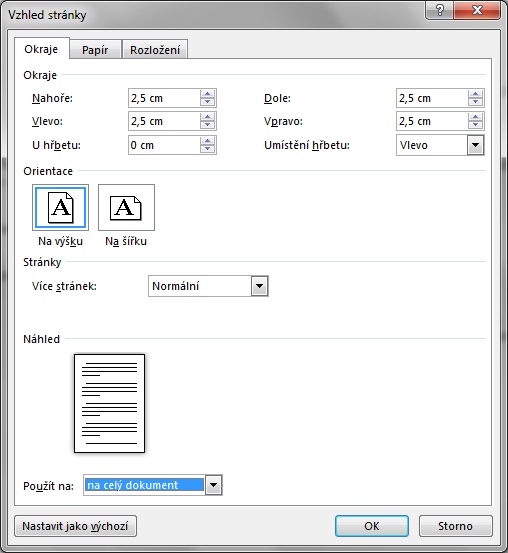Increase Vlevo margin with up arrow
508x553 pixels.
(x=207, y=117)
